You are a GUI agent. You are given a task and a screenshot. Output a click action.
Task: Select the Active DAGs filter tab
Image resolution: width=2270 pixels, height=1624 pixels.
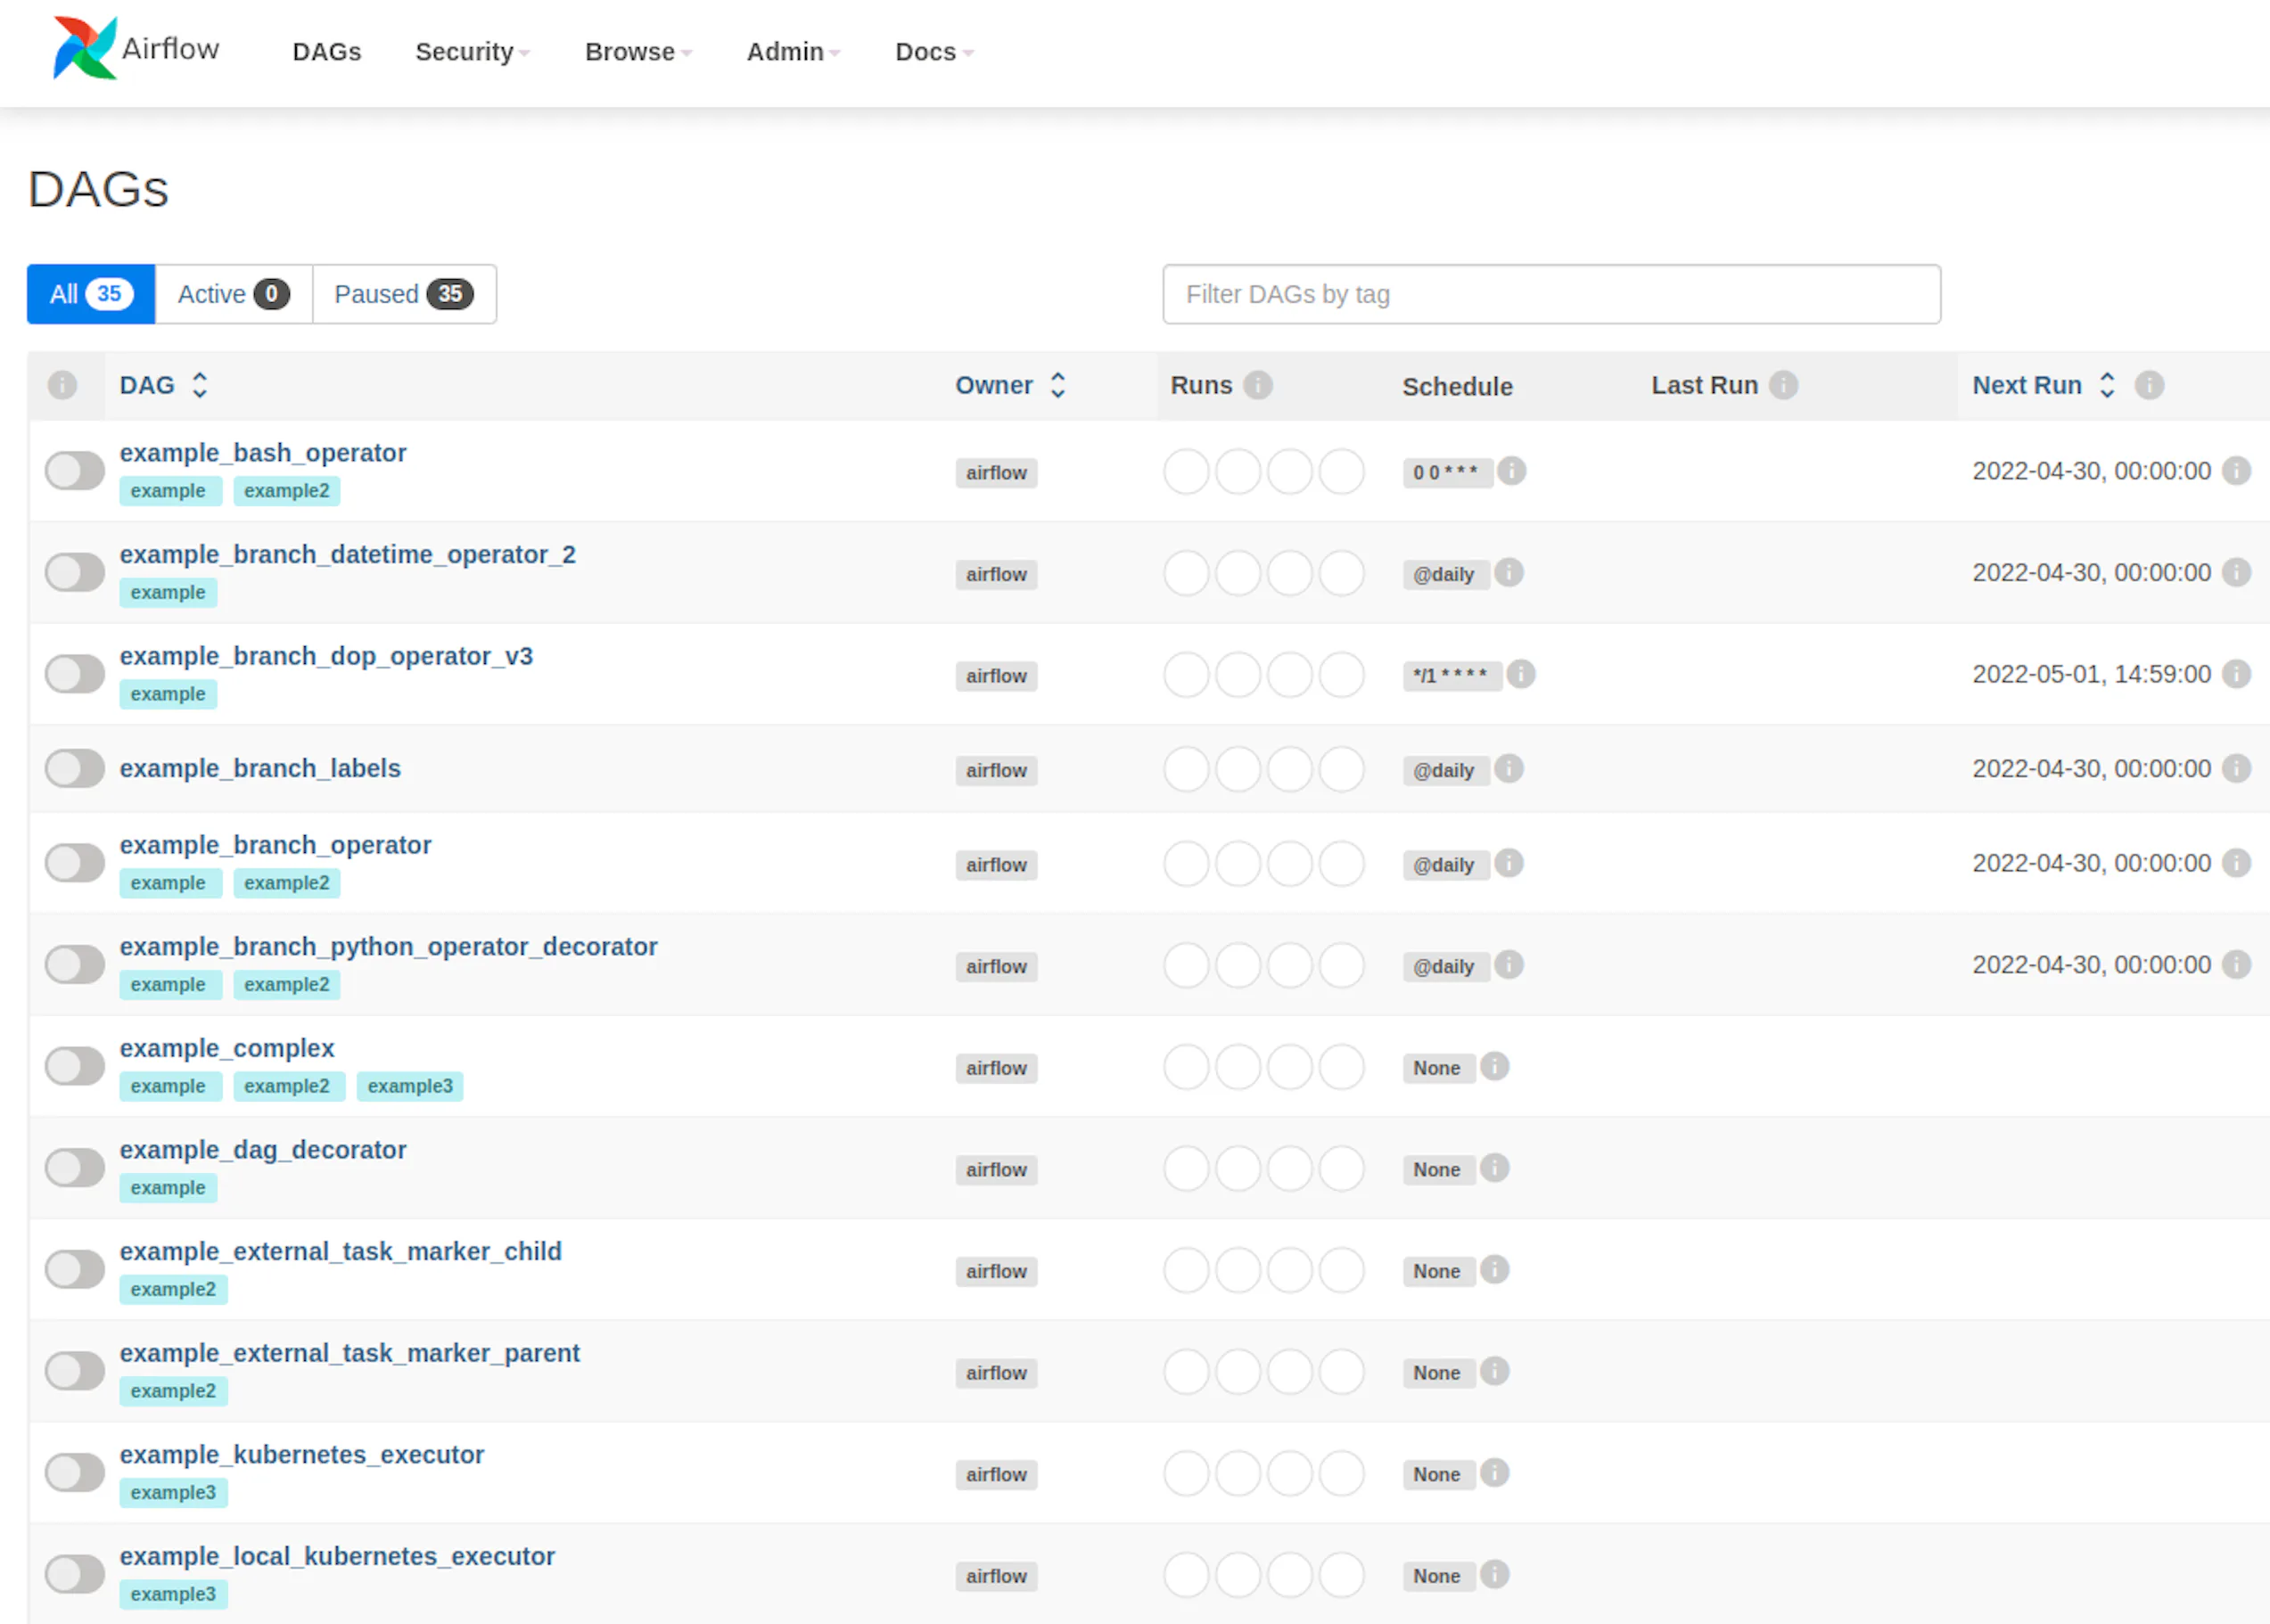[233, 294]
